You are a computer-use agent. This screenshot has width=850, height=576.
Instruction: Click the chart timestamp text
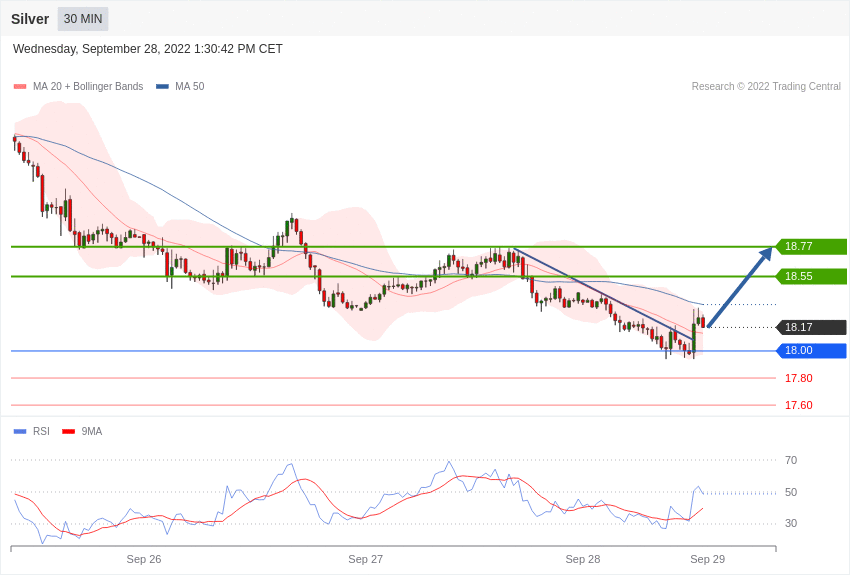(x=148, y=49)
